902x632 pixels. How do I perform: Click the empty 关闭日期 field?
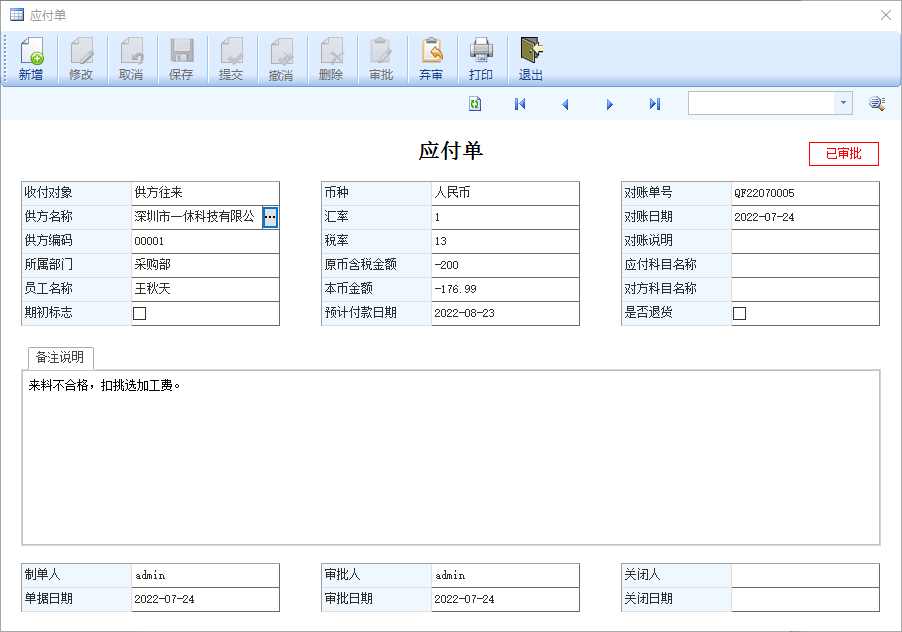[x=805, y=599]
